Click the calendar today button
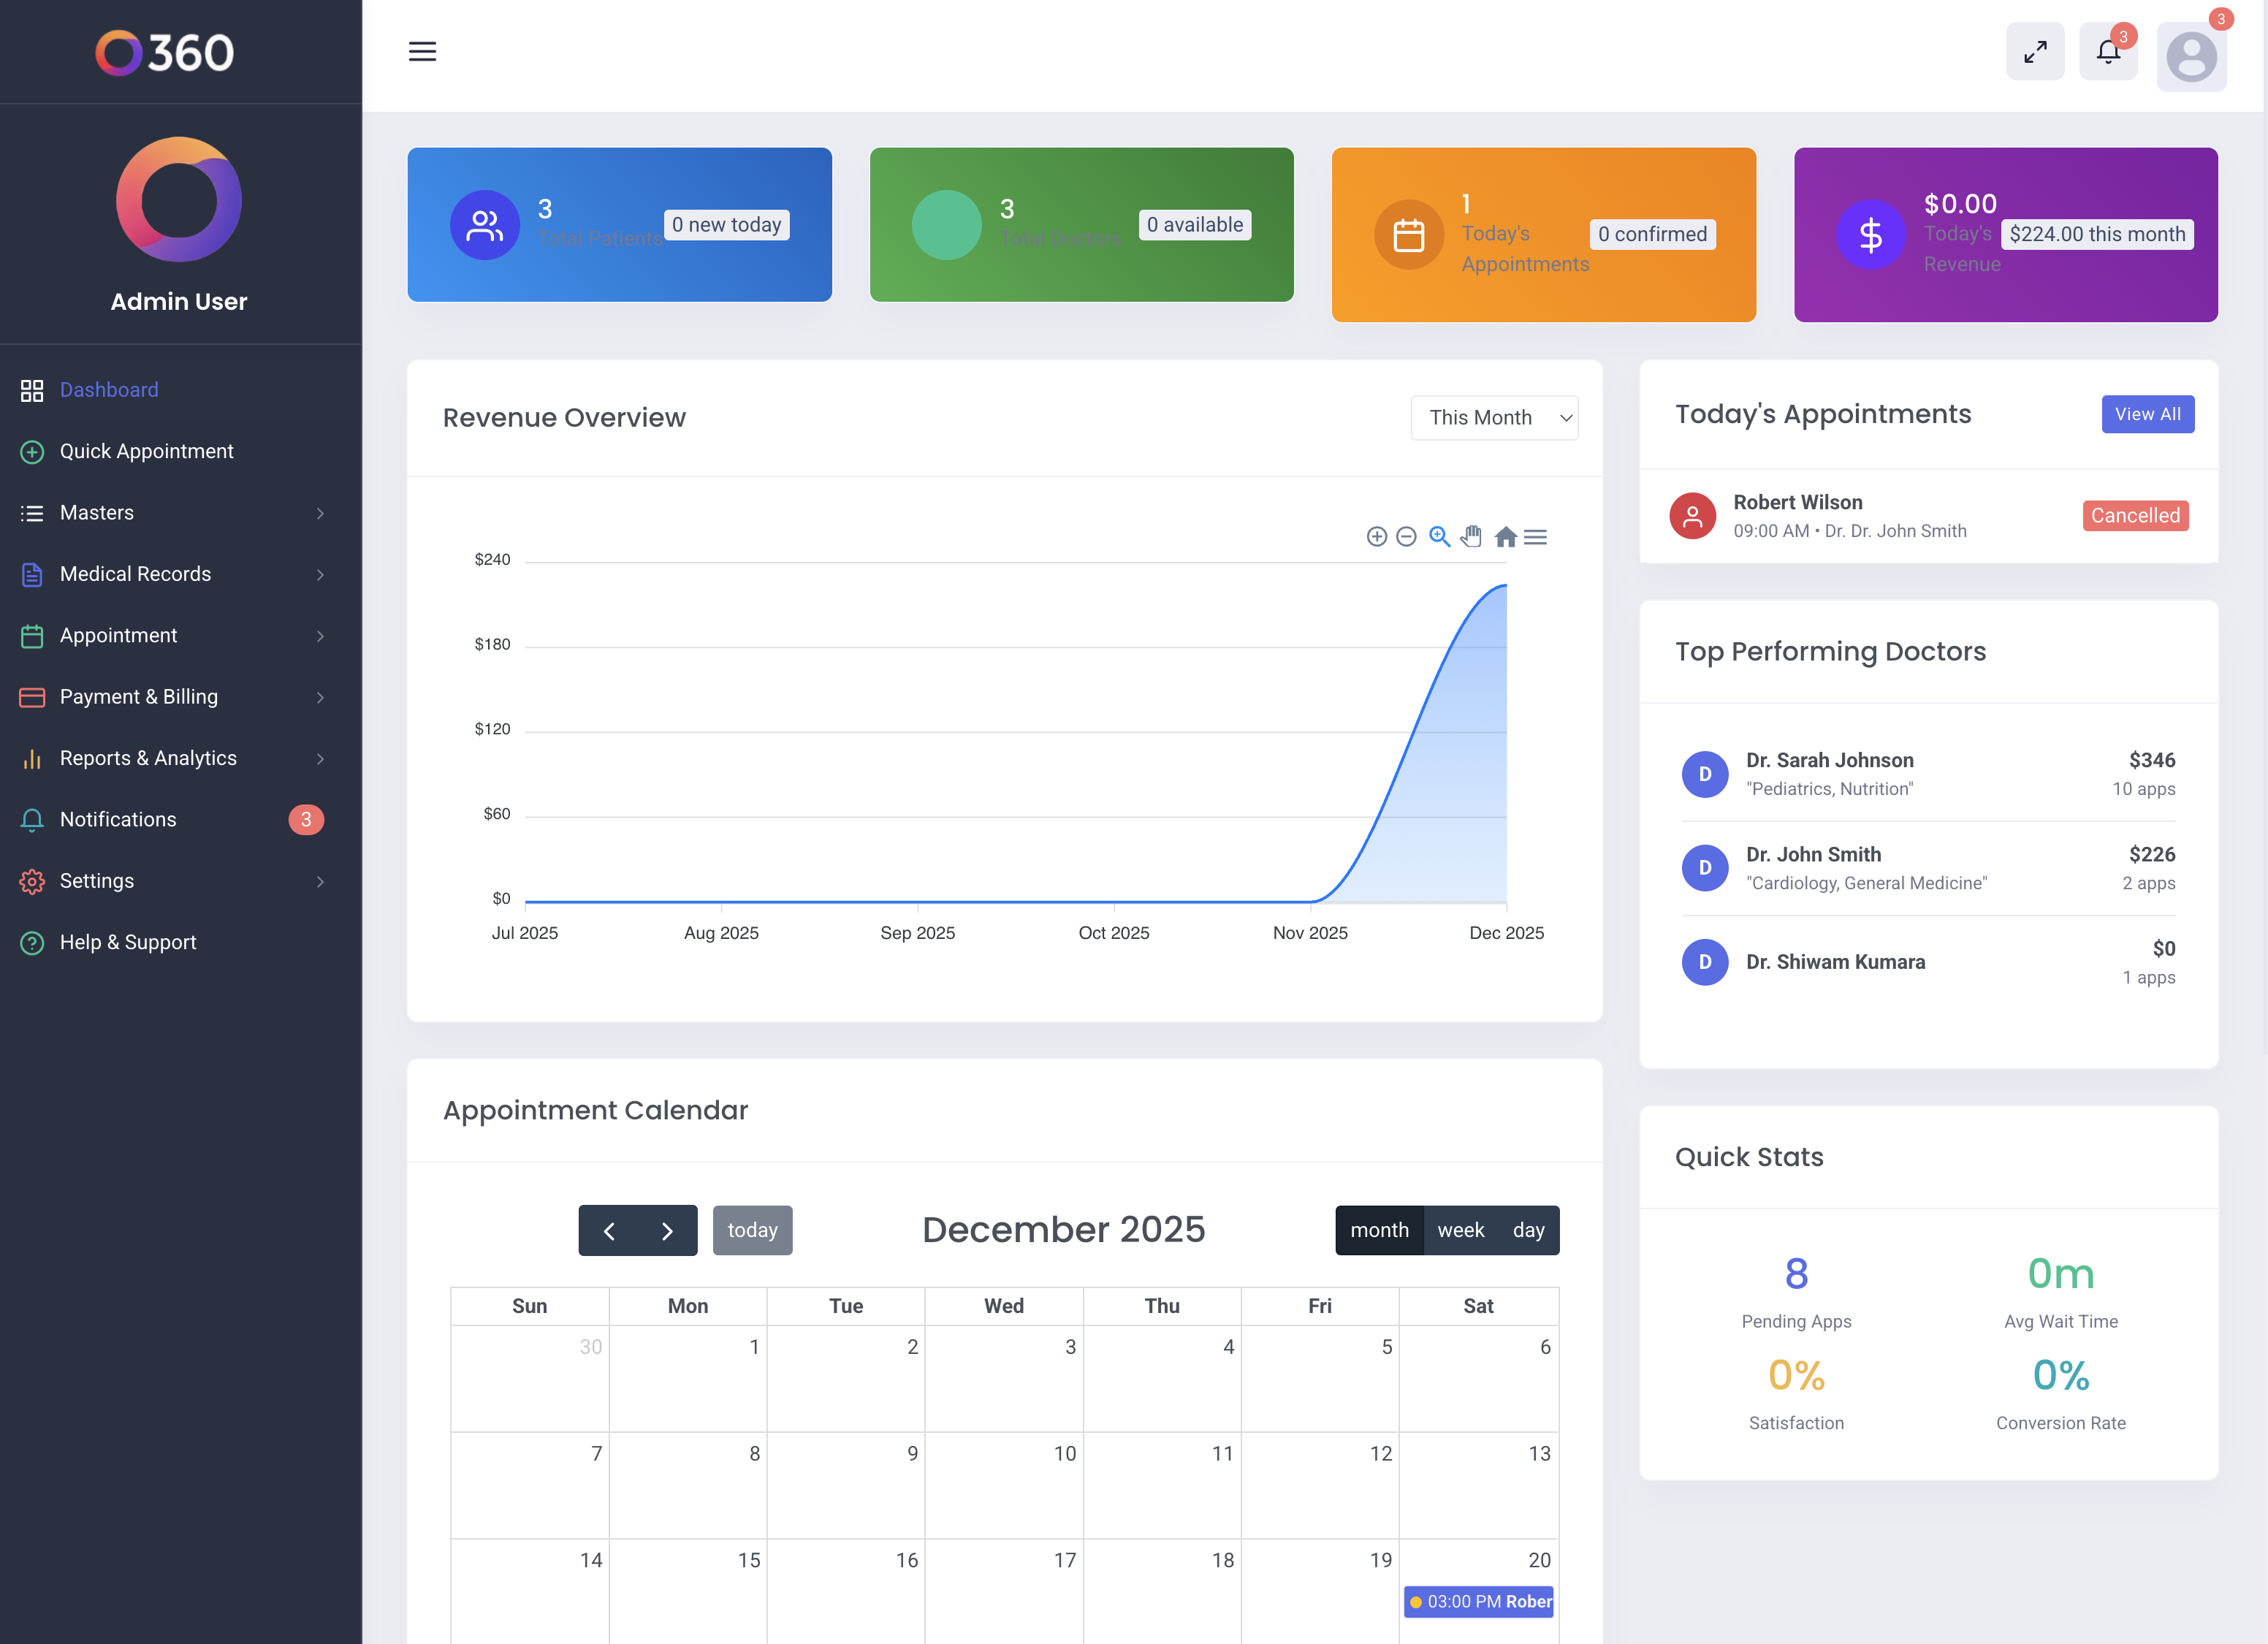Screen dimensions: 2268x1644 point(752,1230)
